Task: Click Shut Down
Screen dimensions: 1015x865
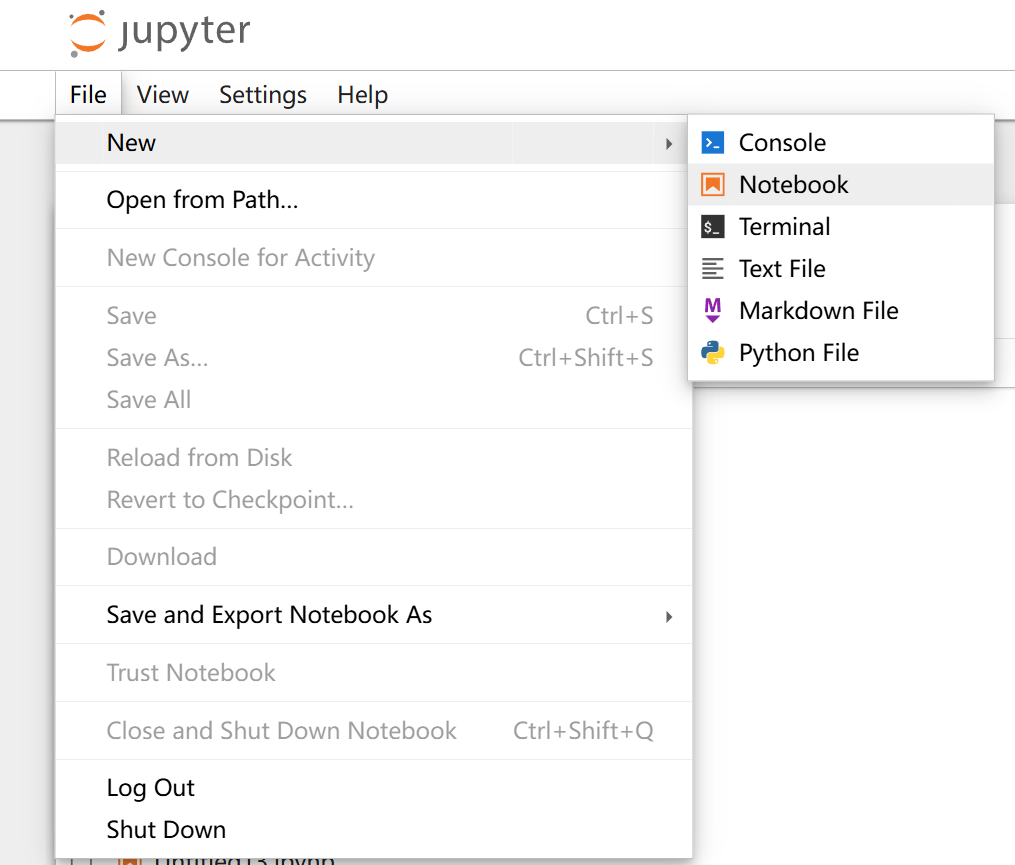Action: pyautogui.click(x=166, y=829)
